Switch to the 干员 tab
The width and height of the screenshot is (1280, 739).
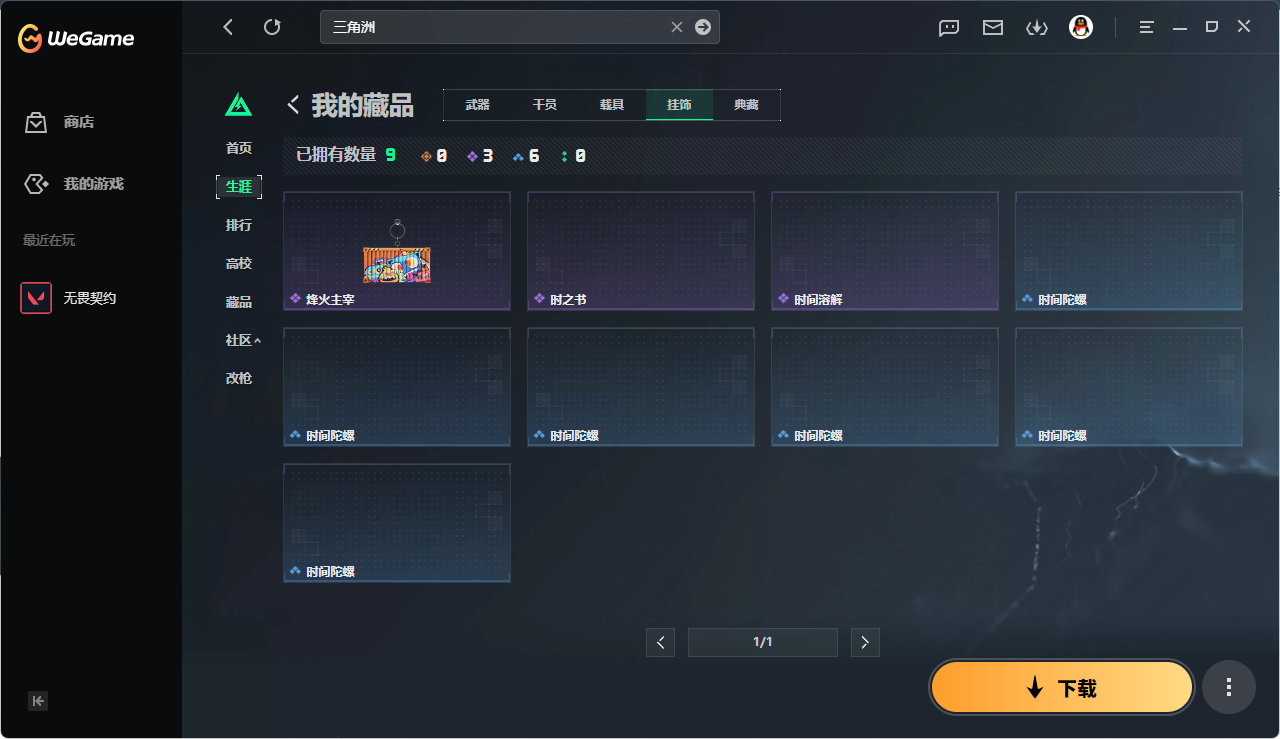pos(545,105)
